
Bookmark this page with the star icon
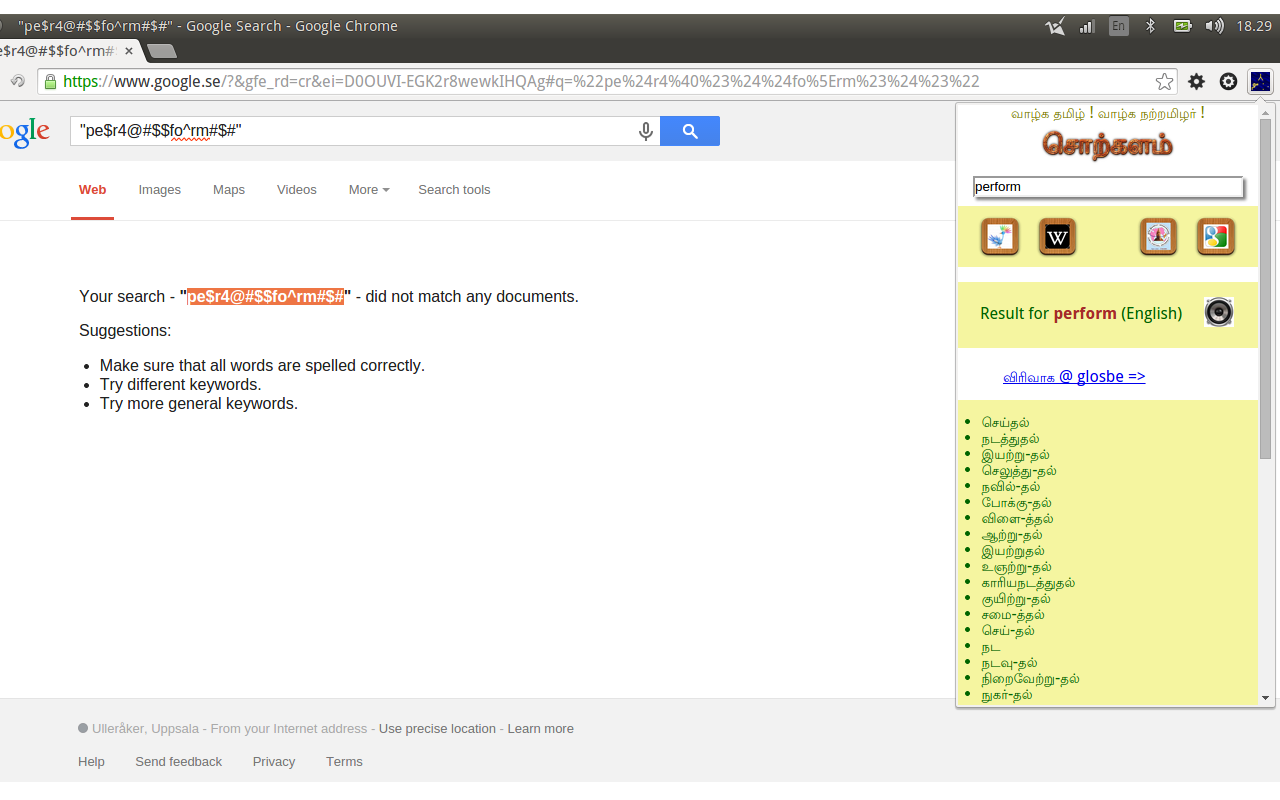pos(1164,82)
